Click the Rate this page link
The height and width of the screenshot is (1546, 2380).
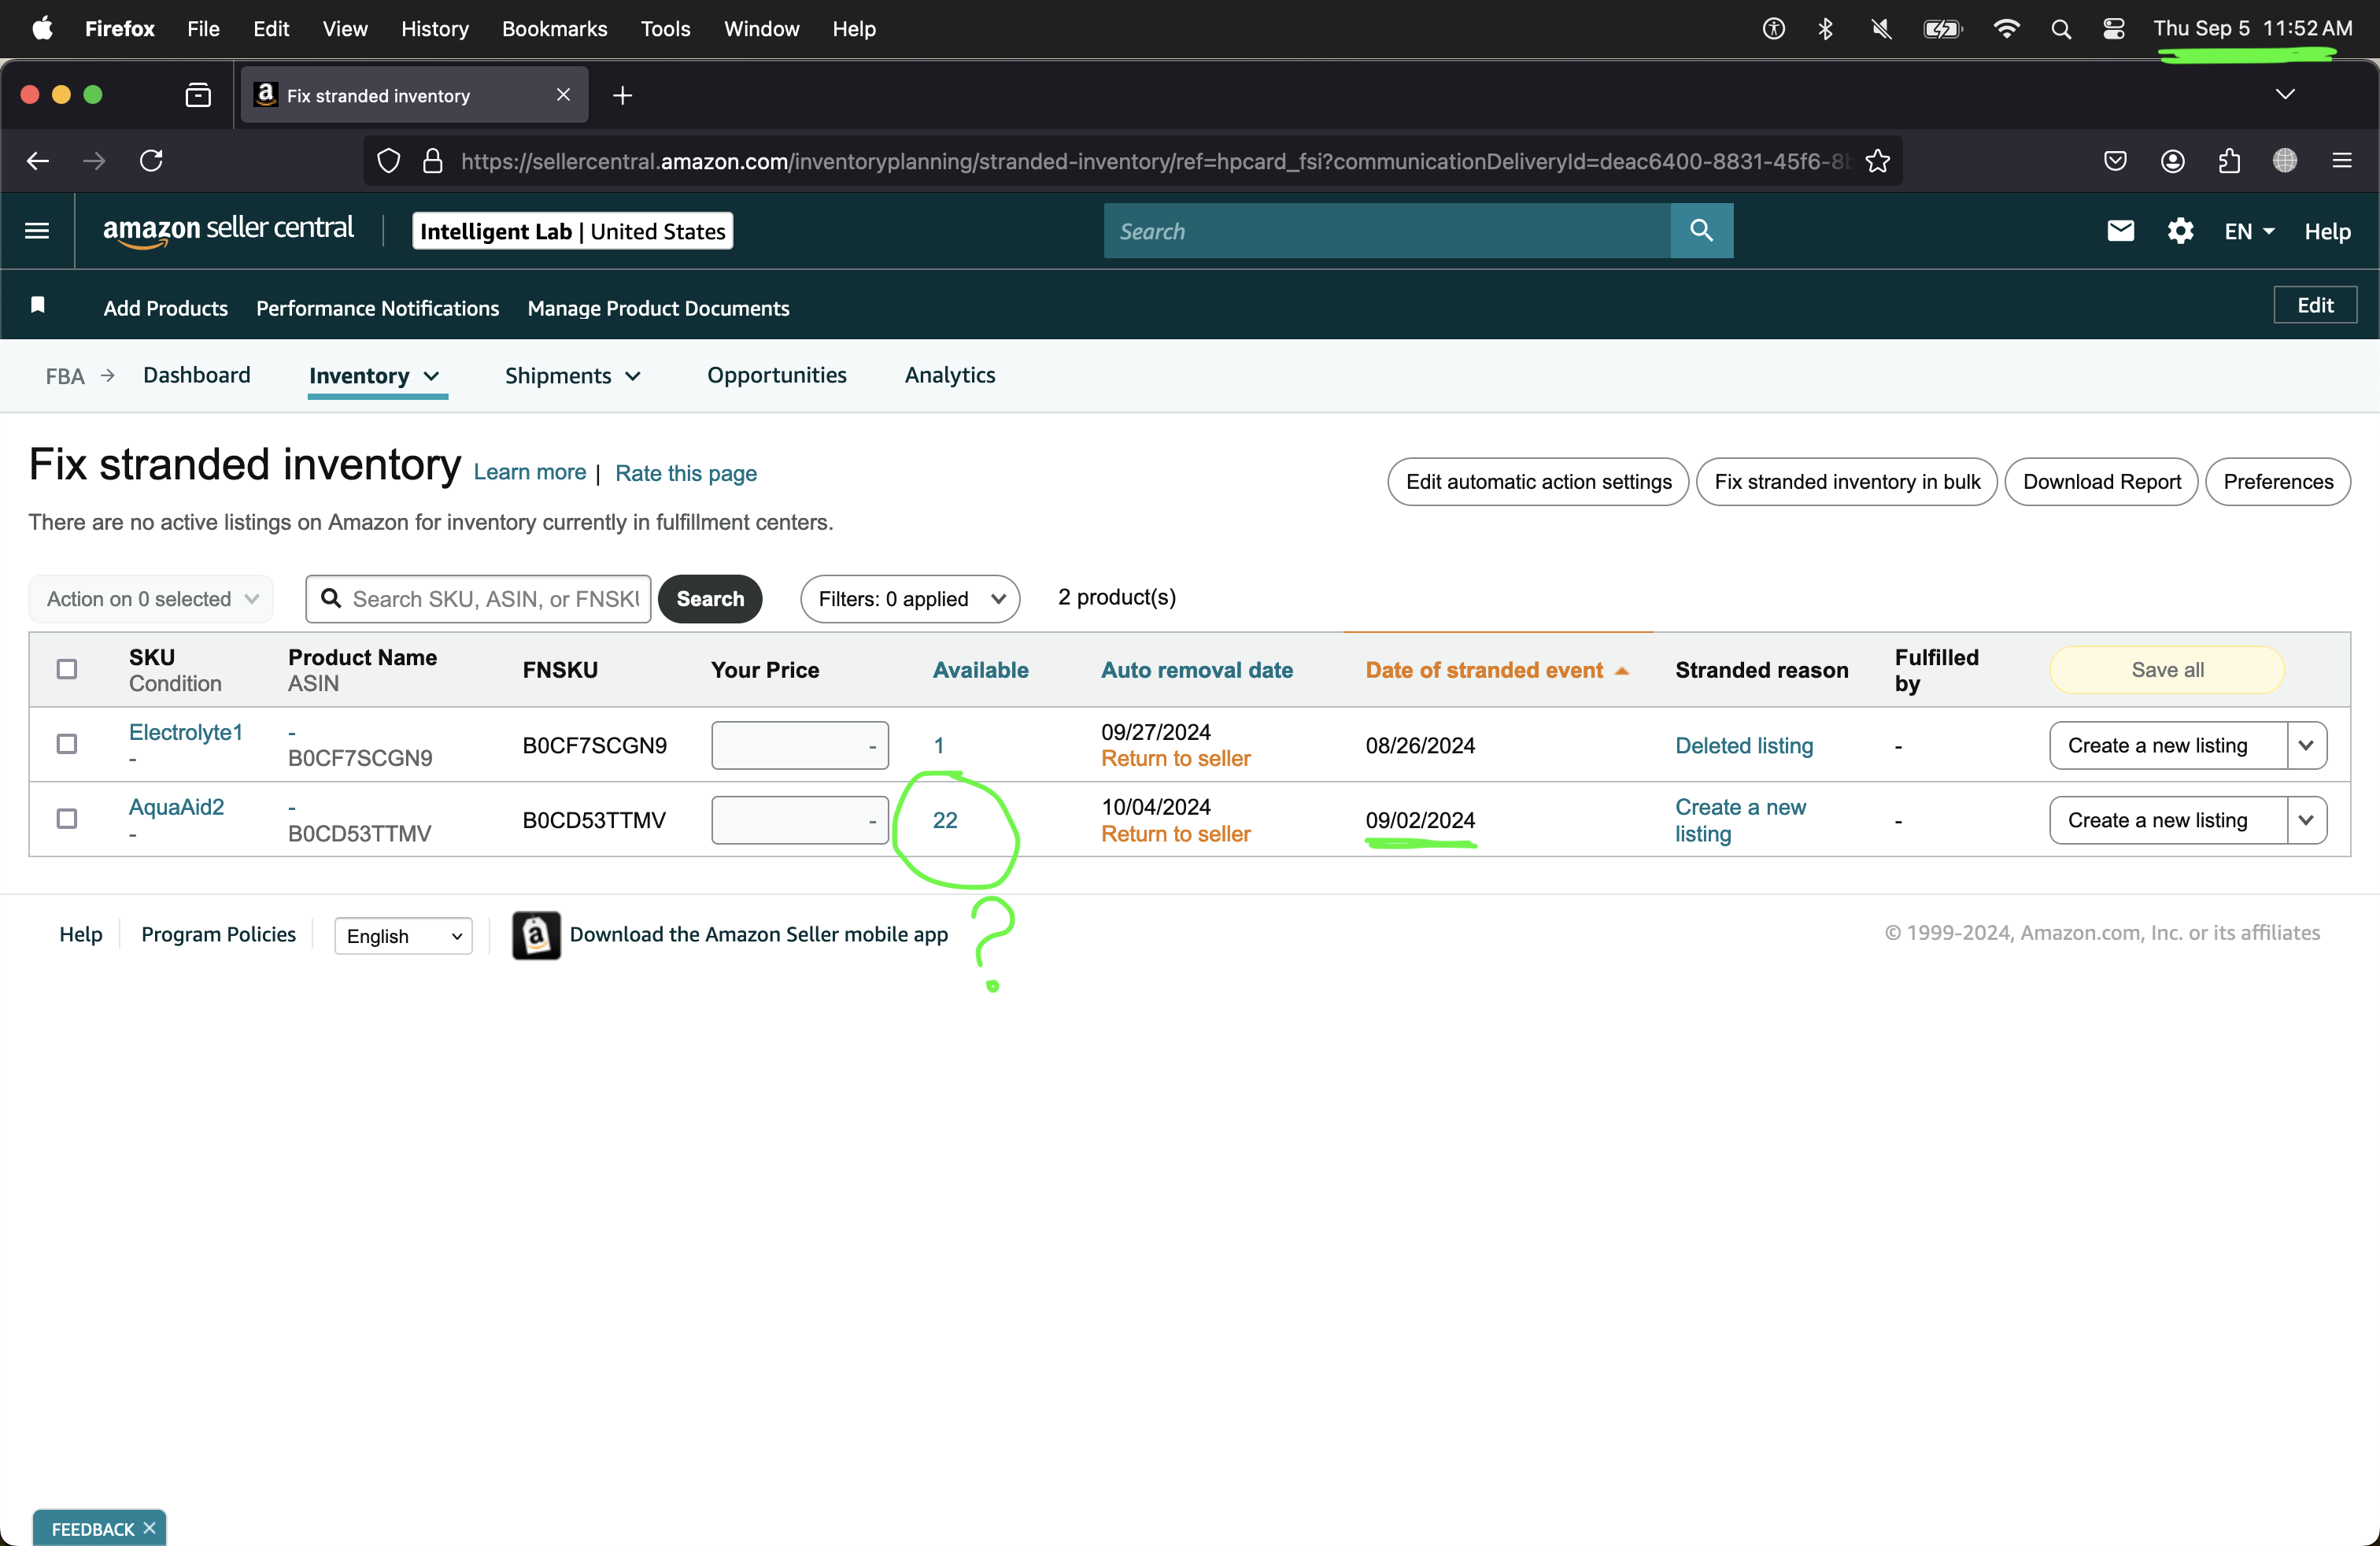pos(685,473)
